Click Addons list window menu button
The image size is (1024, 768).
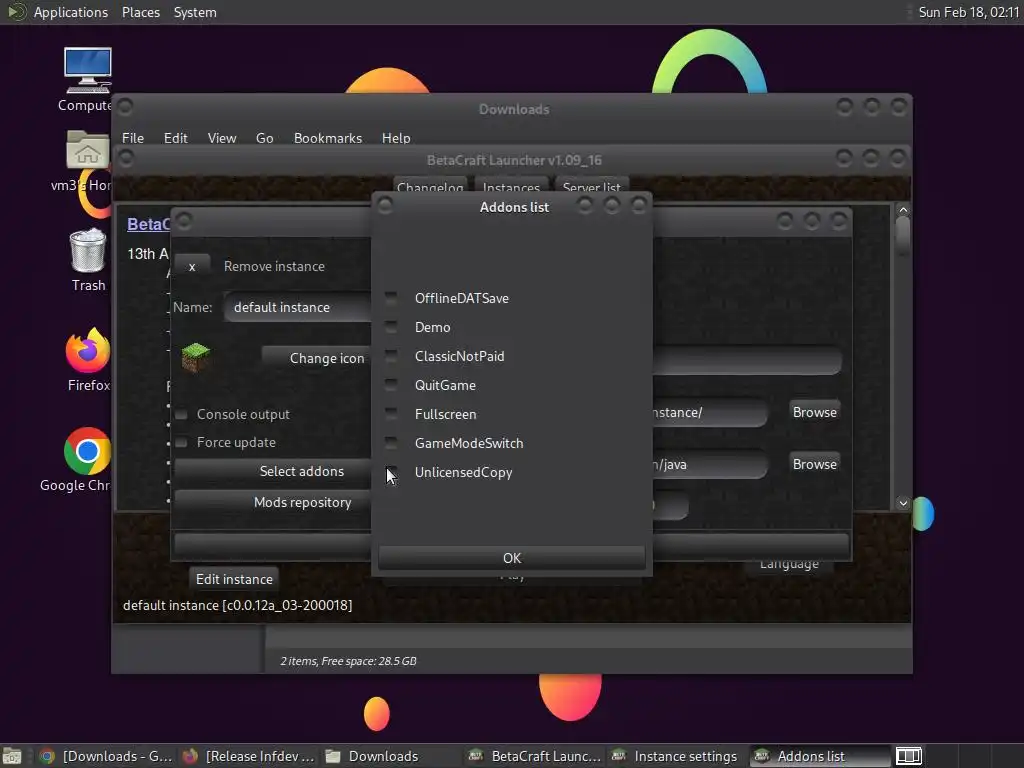(x=385, y=206)
